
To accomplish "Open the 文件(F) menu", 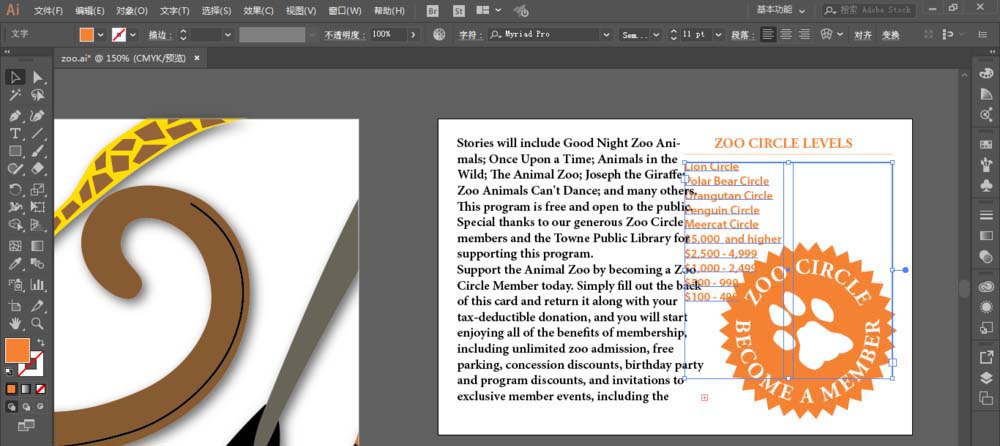I will pyautogui.click(x=48, y=11).
